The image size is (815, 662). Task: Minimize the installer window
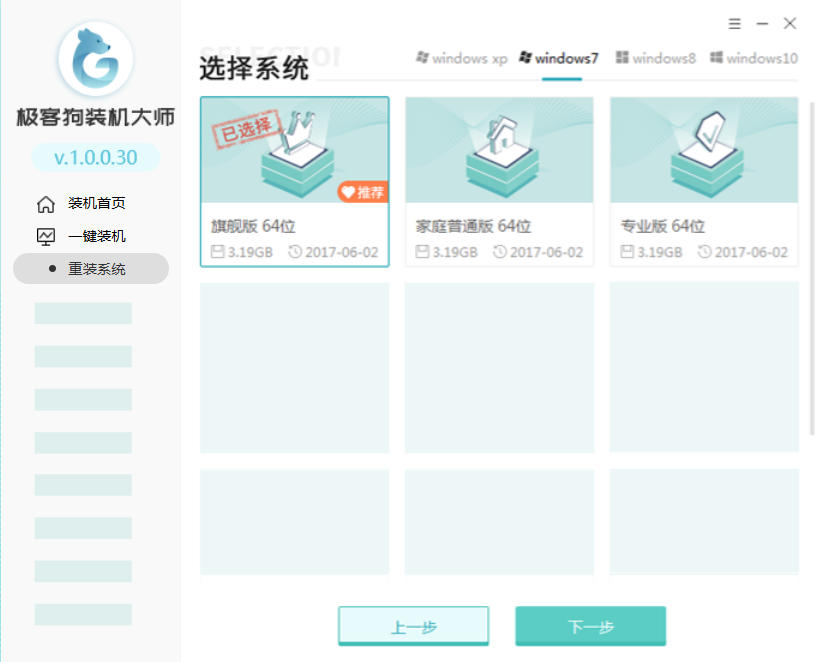[x=762, y=24]
